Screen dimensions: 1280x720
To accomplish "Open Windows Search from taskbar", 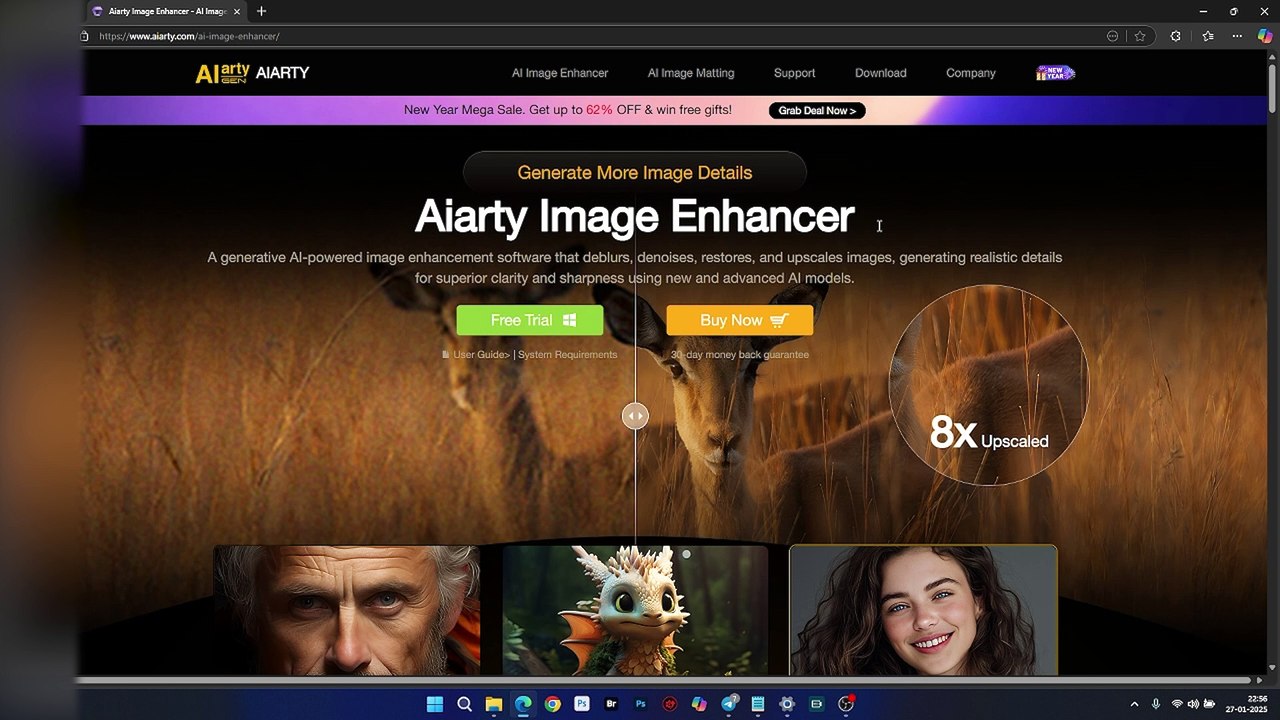I will [464, 704].
